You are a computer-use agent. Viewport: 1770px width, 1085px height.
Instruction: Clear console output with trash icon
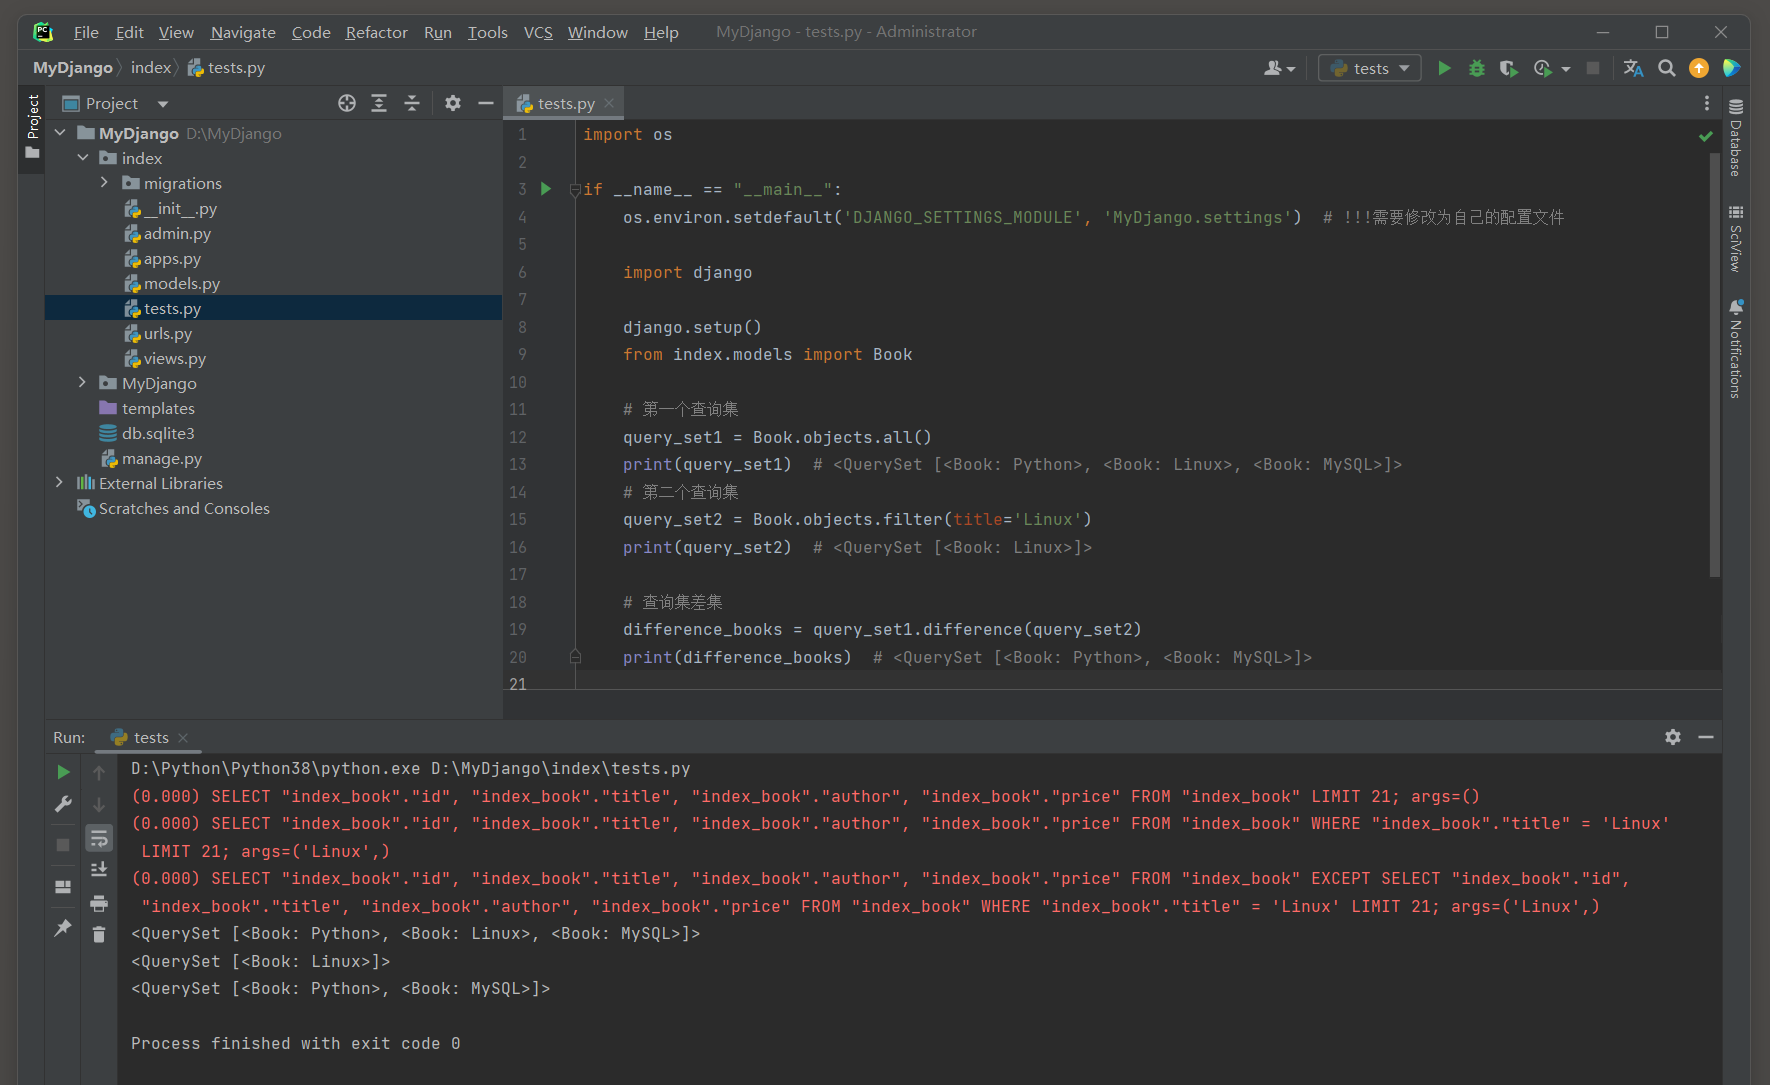click(x=99, y=935)
